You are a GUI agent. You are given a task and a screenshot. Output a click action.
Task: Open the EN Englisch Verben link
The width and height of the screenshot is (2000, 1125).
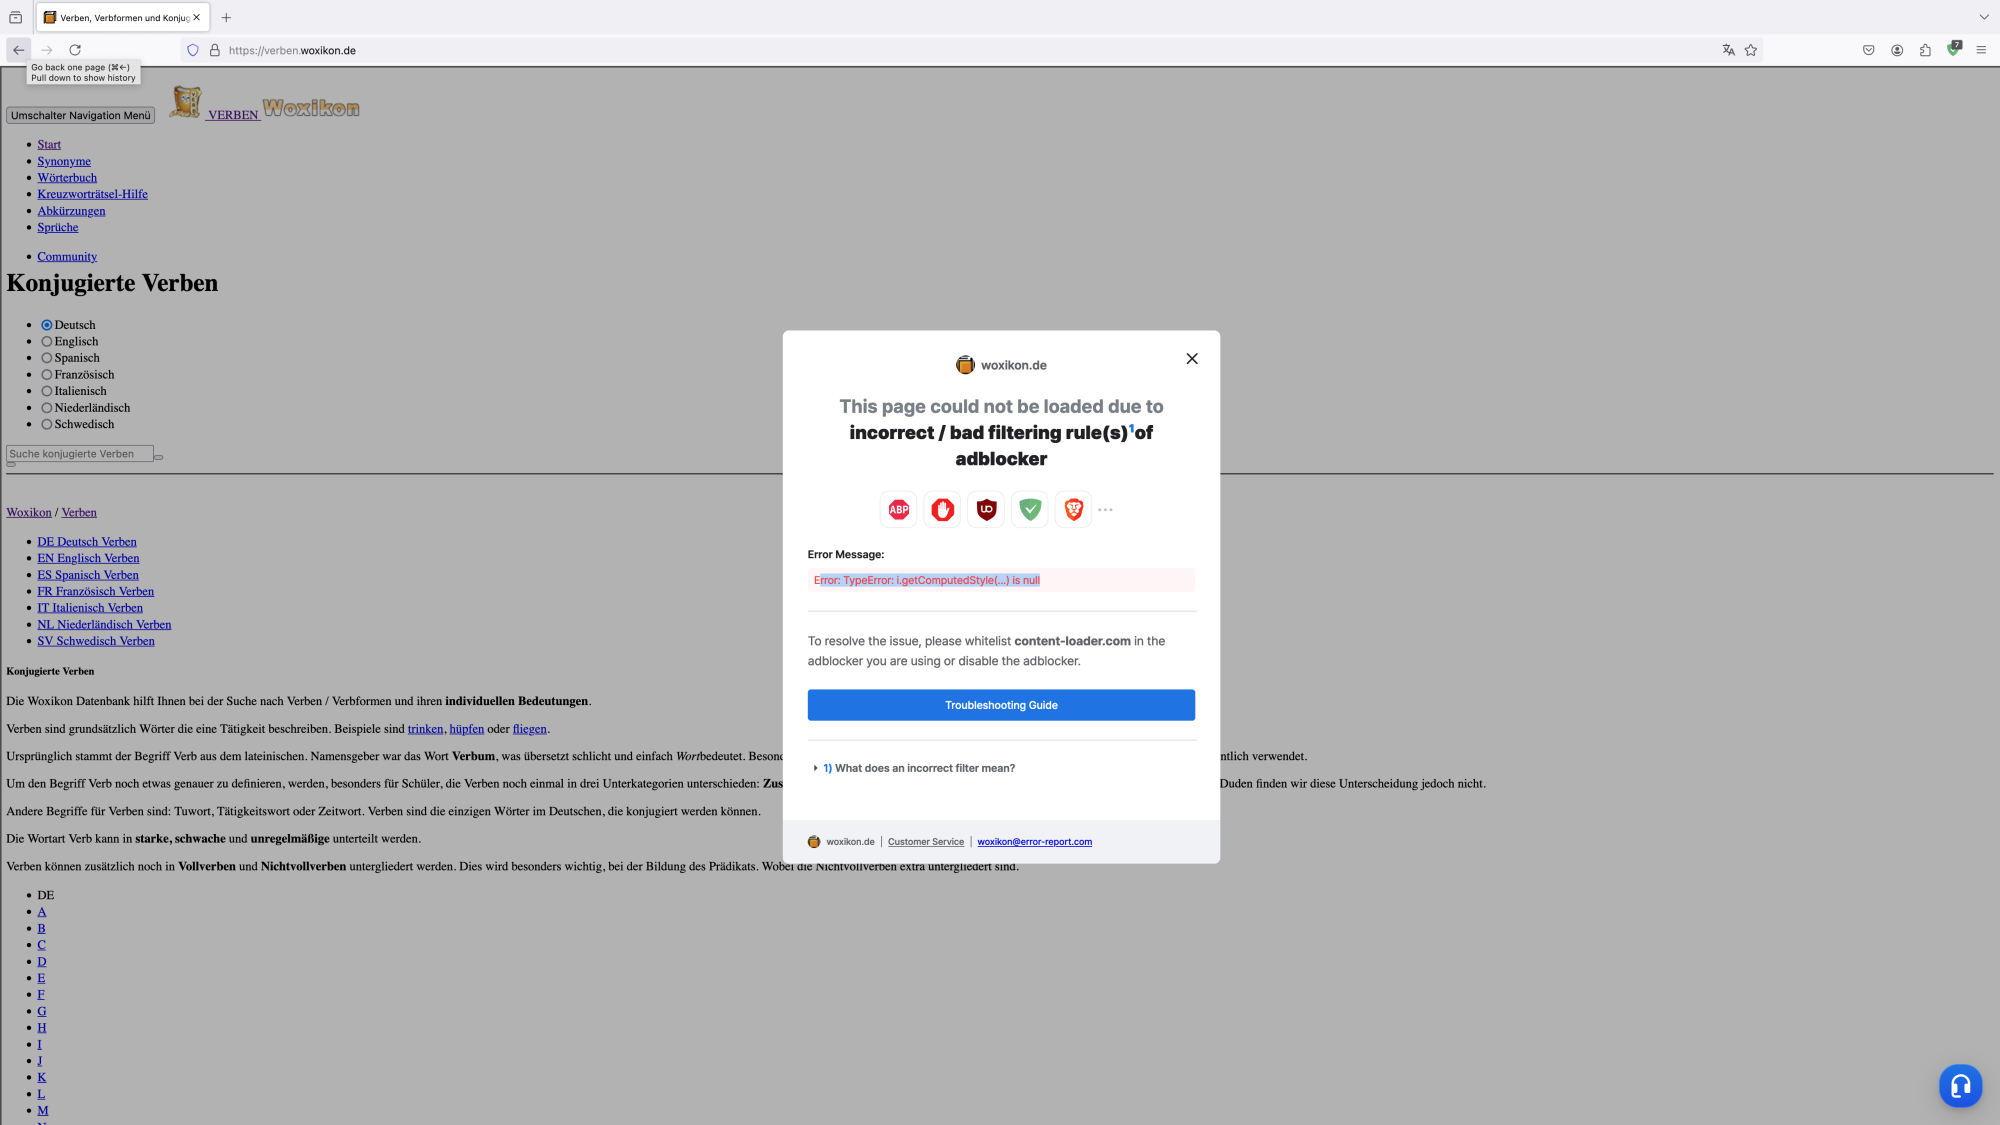click(x=88, y=559)
